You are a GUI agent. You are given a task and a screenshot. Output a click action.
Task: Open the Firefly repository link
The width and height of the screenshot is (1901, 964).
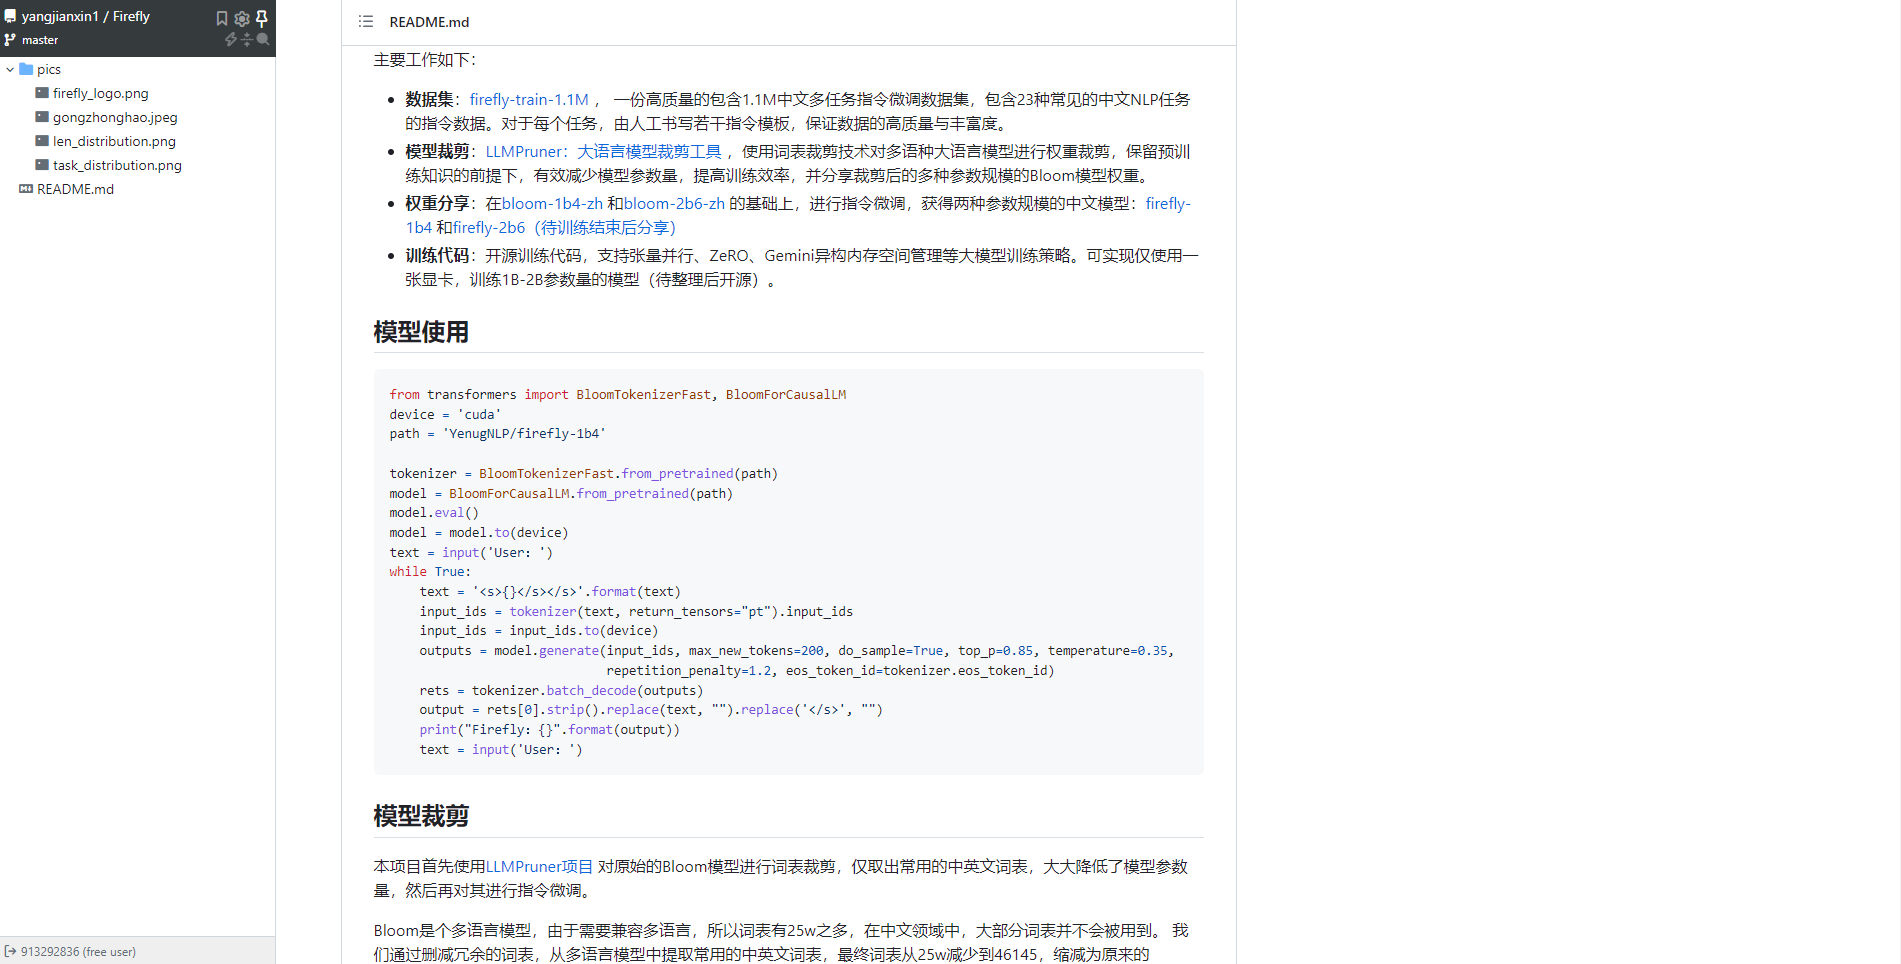pos(131,16)
